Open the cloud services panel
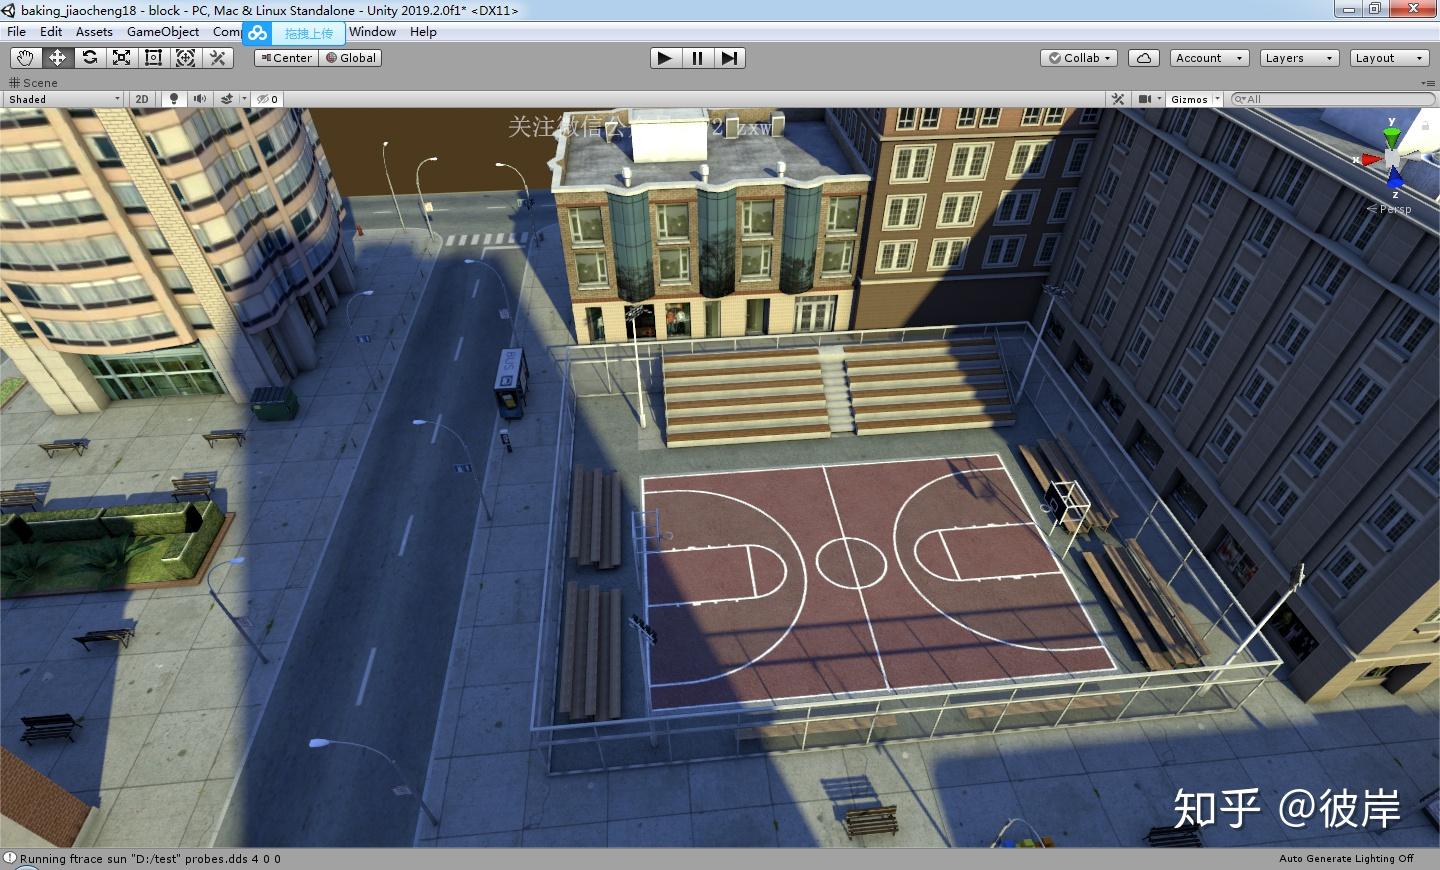The image size is (1440, 870). 1144,58
